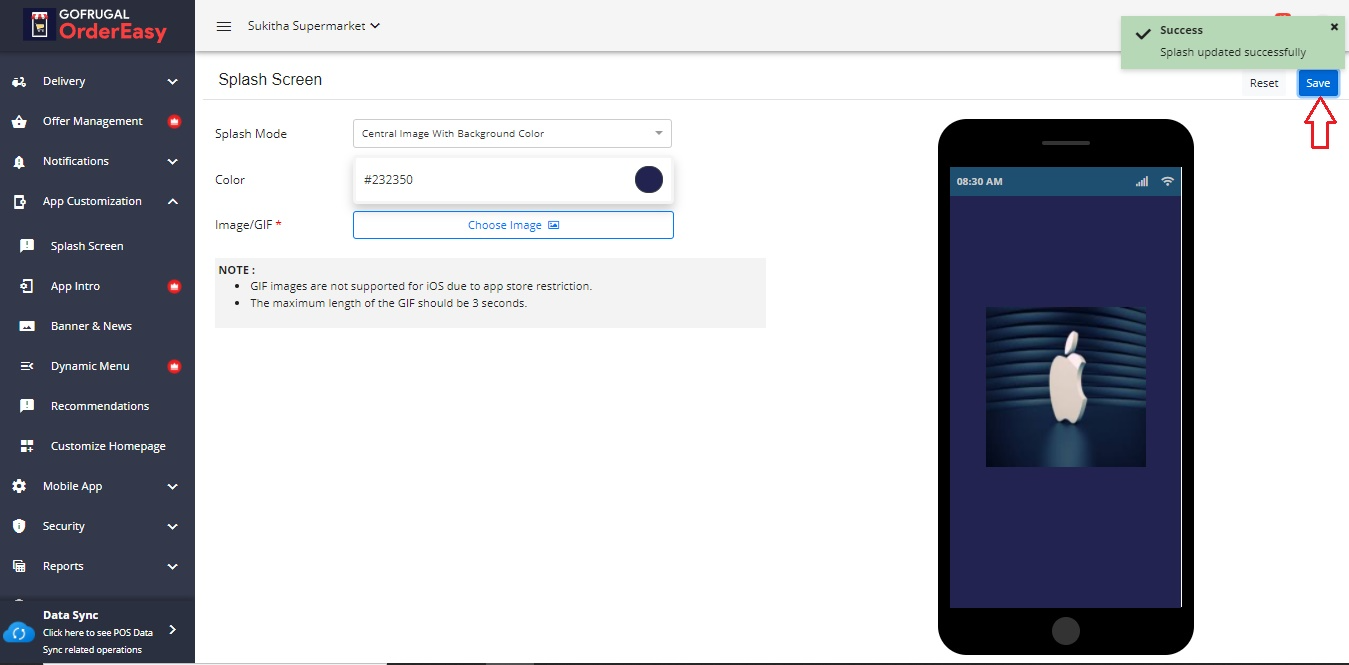Click the Data Sync cloud icon
This screenshot has height=665, width=1349.
point(19,632)
